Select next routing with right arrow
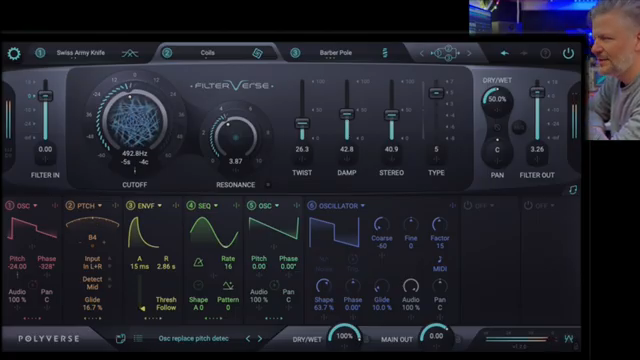This screenshot has width=640, height=360. point(469,53)
